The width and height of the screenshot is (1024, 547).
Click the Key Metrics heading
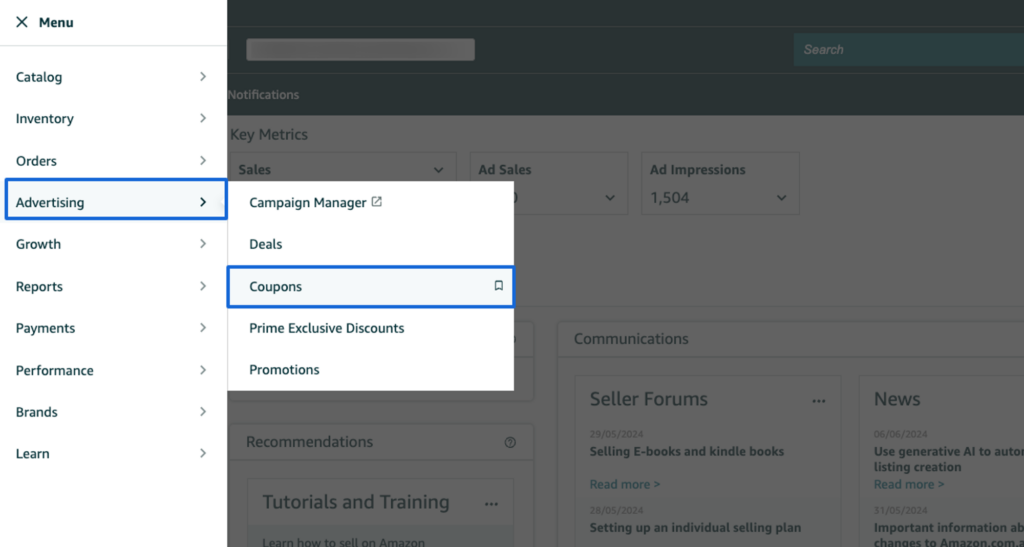(x=269, y=134)
